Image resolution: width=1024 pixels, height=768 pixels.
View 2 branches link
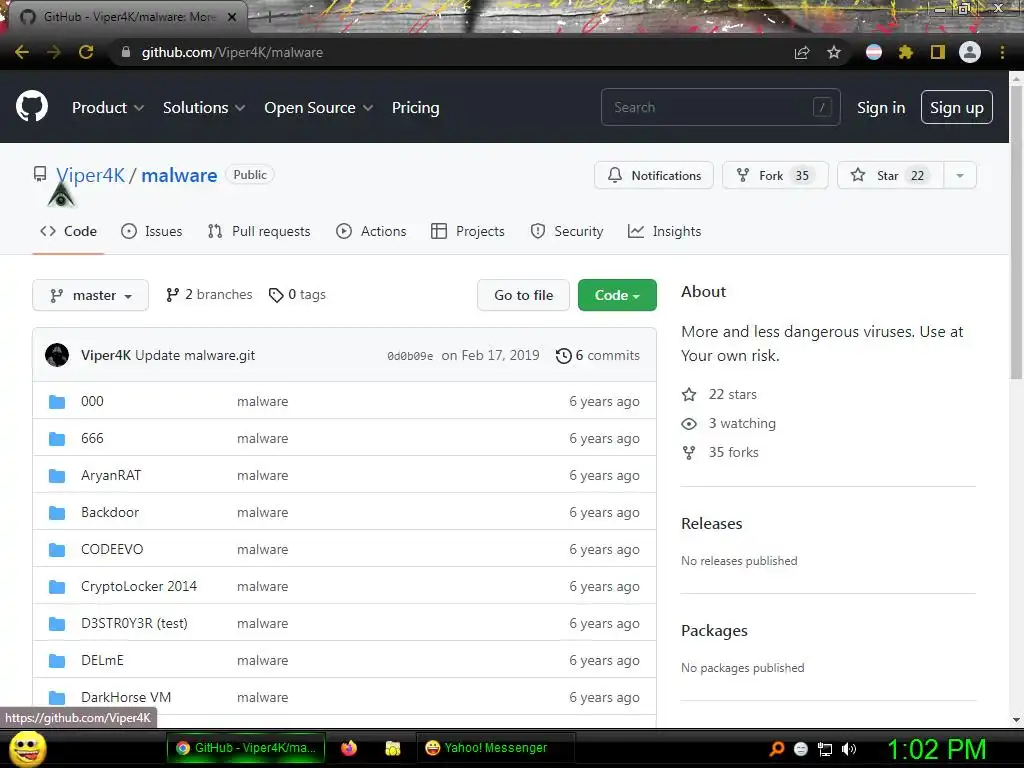click(x=209, y=295)
